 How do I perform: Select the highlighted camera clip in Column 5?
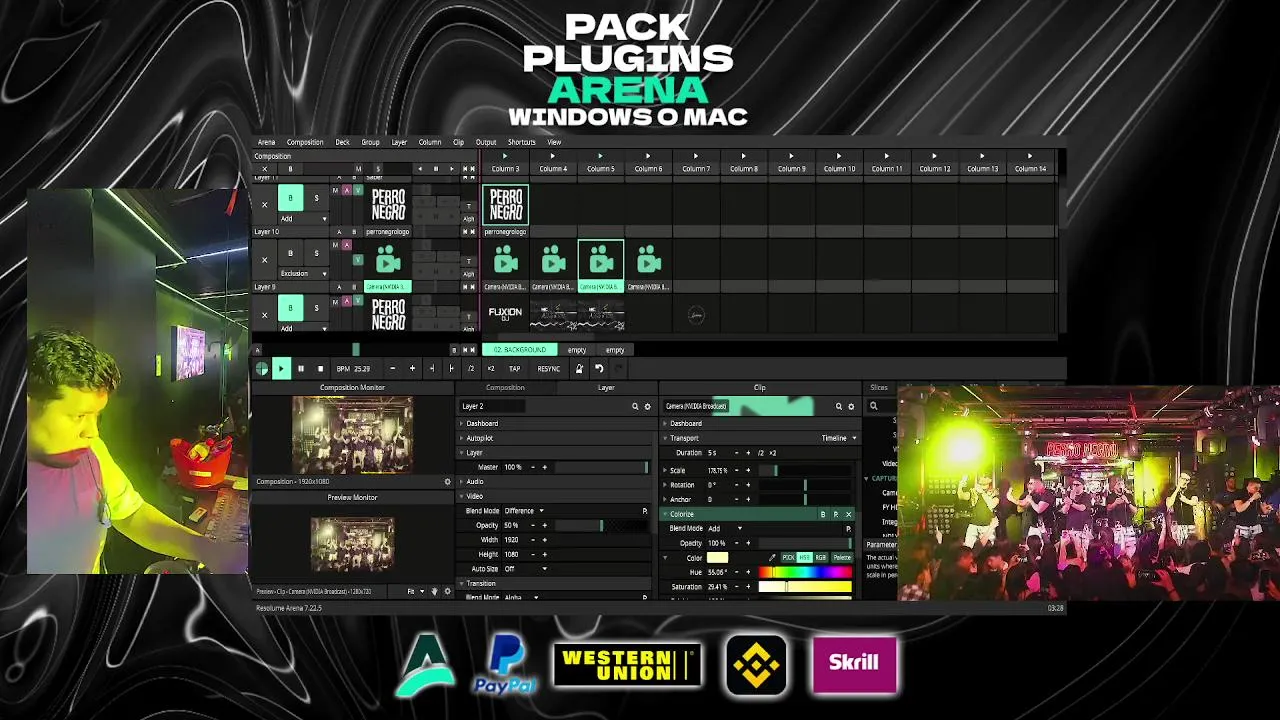pos(601,262)
